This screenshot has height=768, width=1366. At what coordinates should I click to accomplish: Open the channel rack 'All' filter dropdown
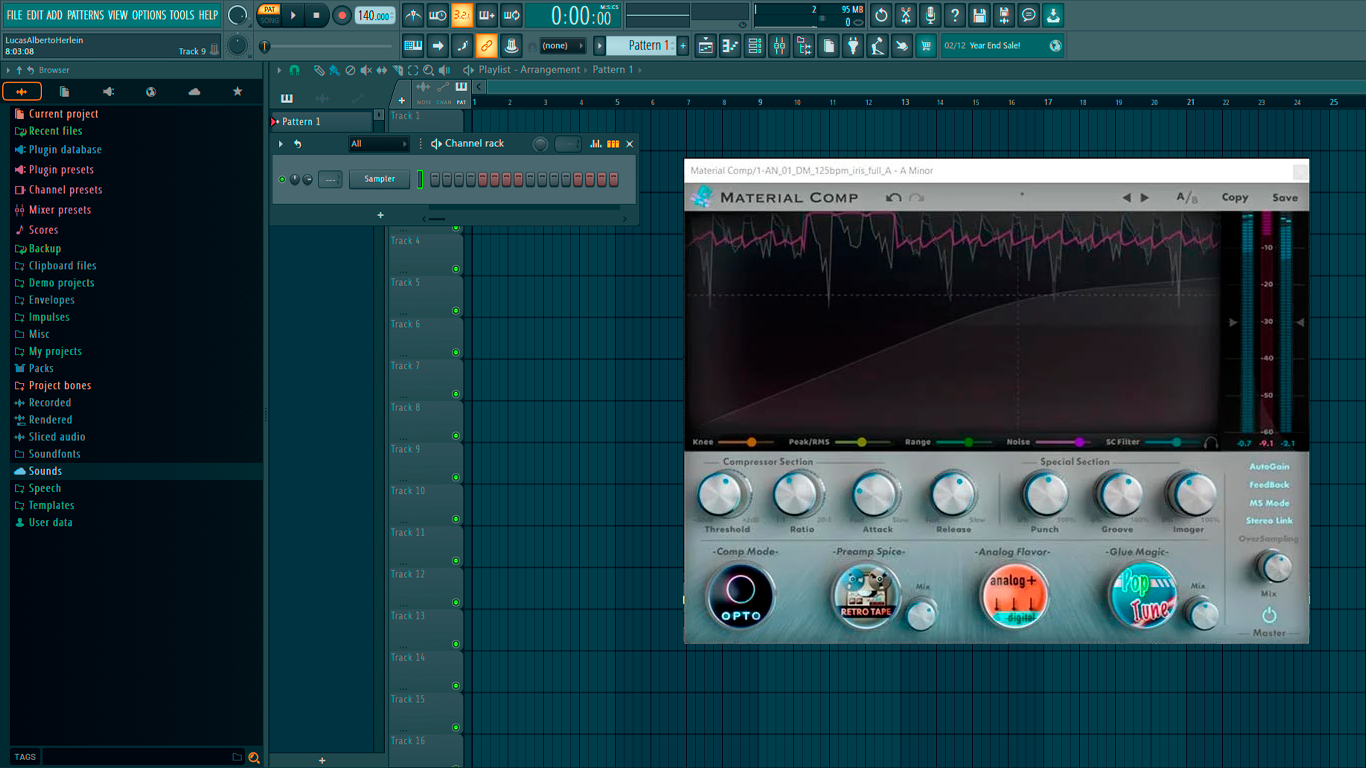379,144
